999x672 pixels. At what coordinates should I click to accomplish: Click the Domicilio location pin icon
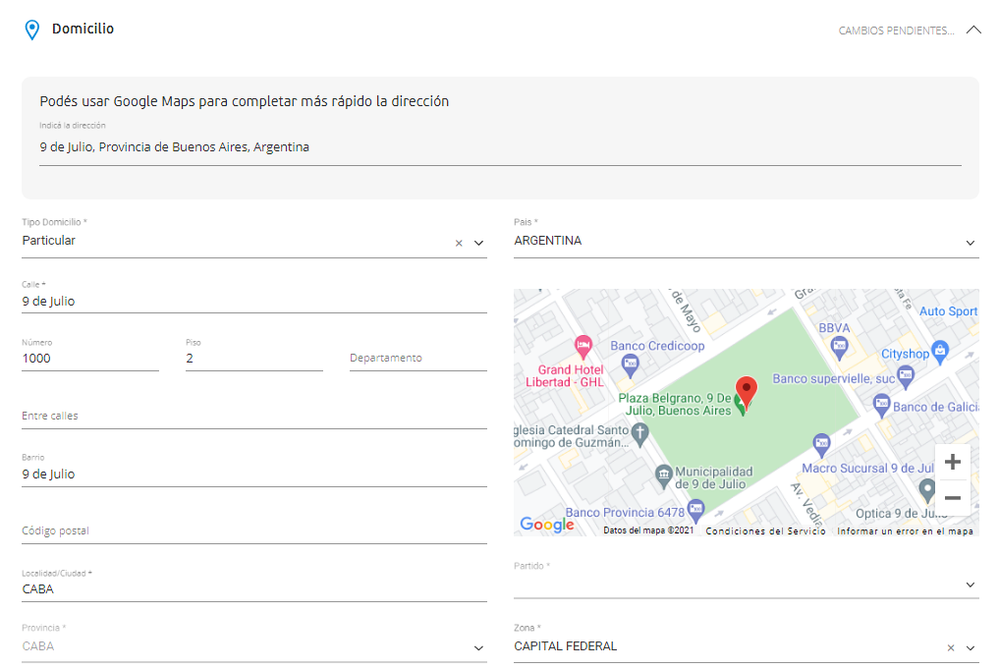tap(32, 30)
